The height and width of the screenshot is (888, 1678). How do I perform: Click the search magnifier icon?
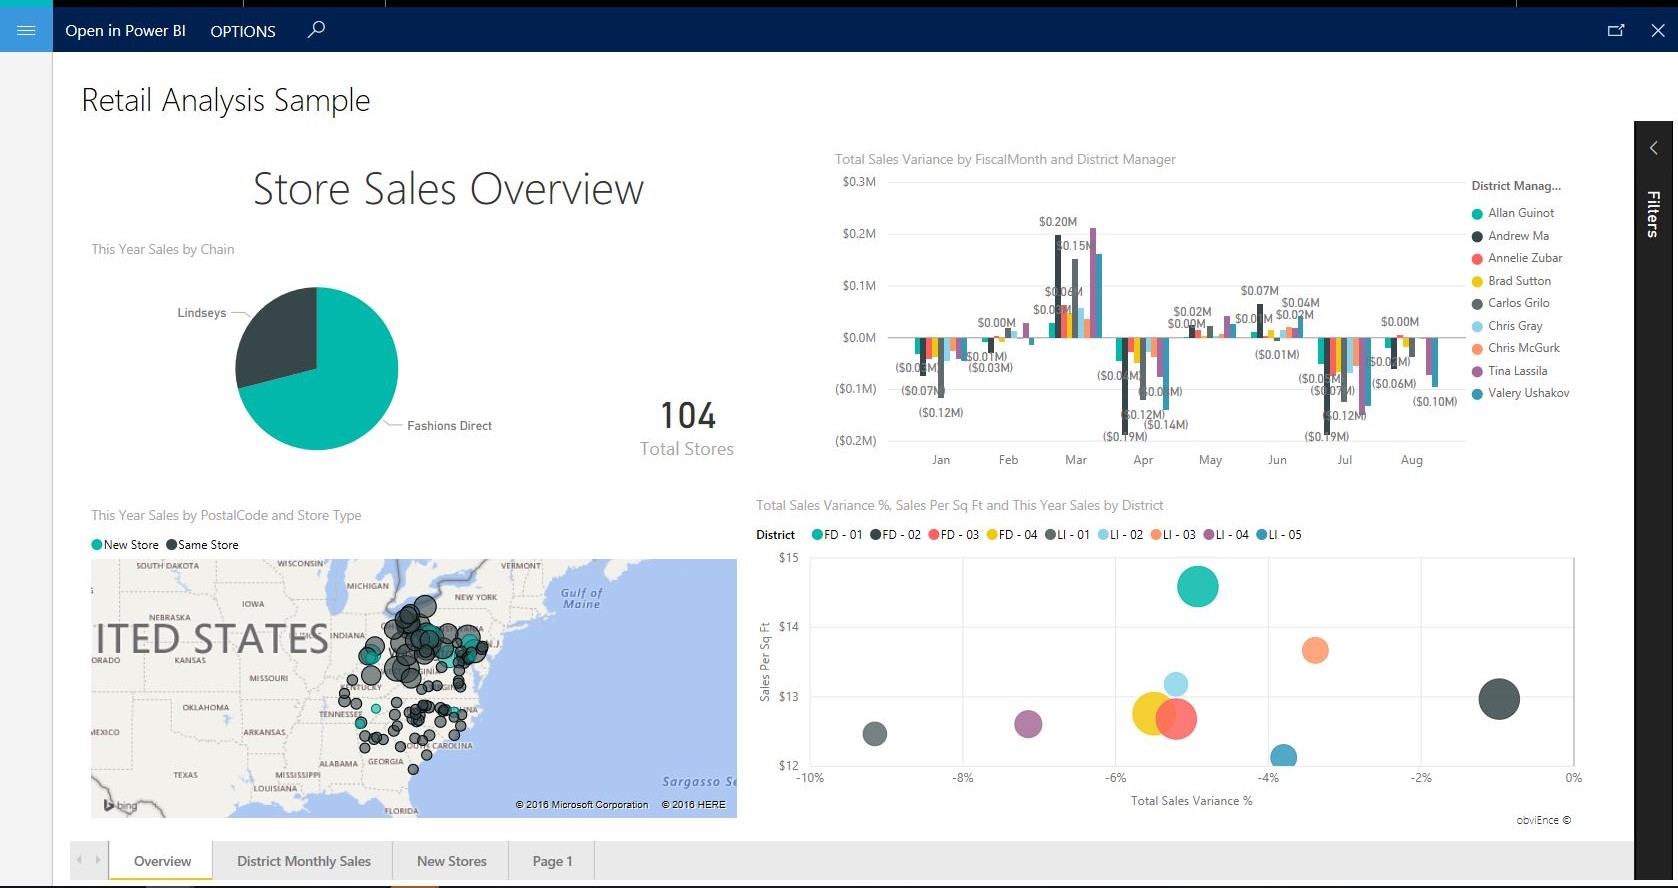316,30
